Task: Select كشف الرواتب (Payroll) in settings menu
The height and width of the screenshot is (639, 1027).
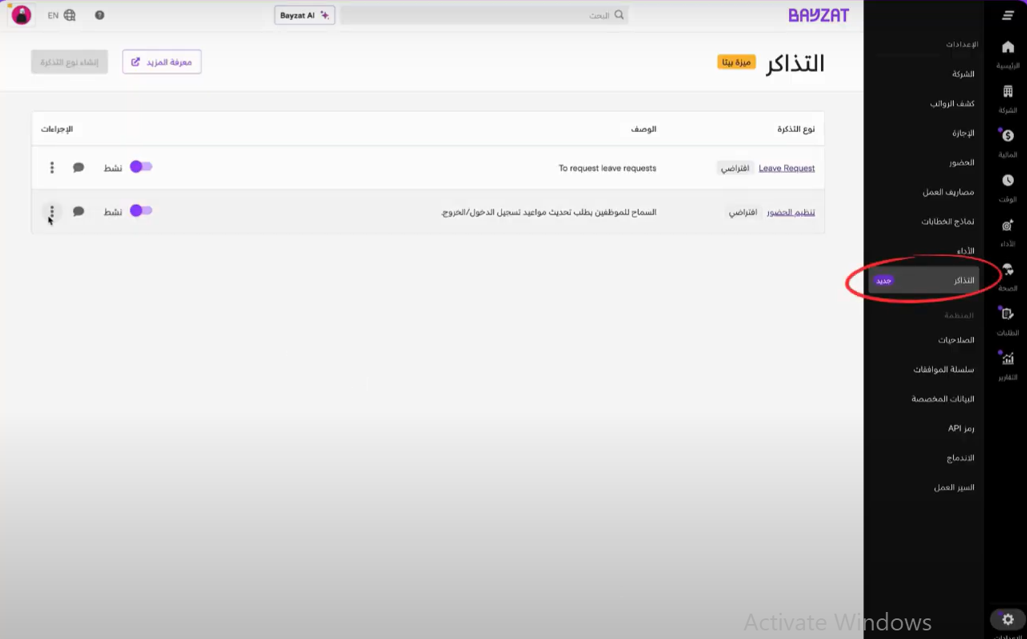Action: (x=951, y=103)
